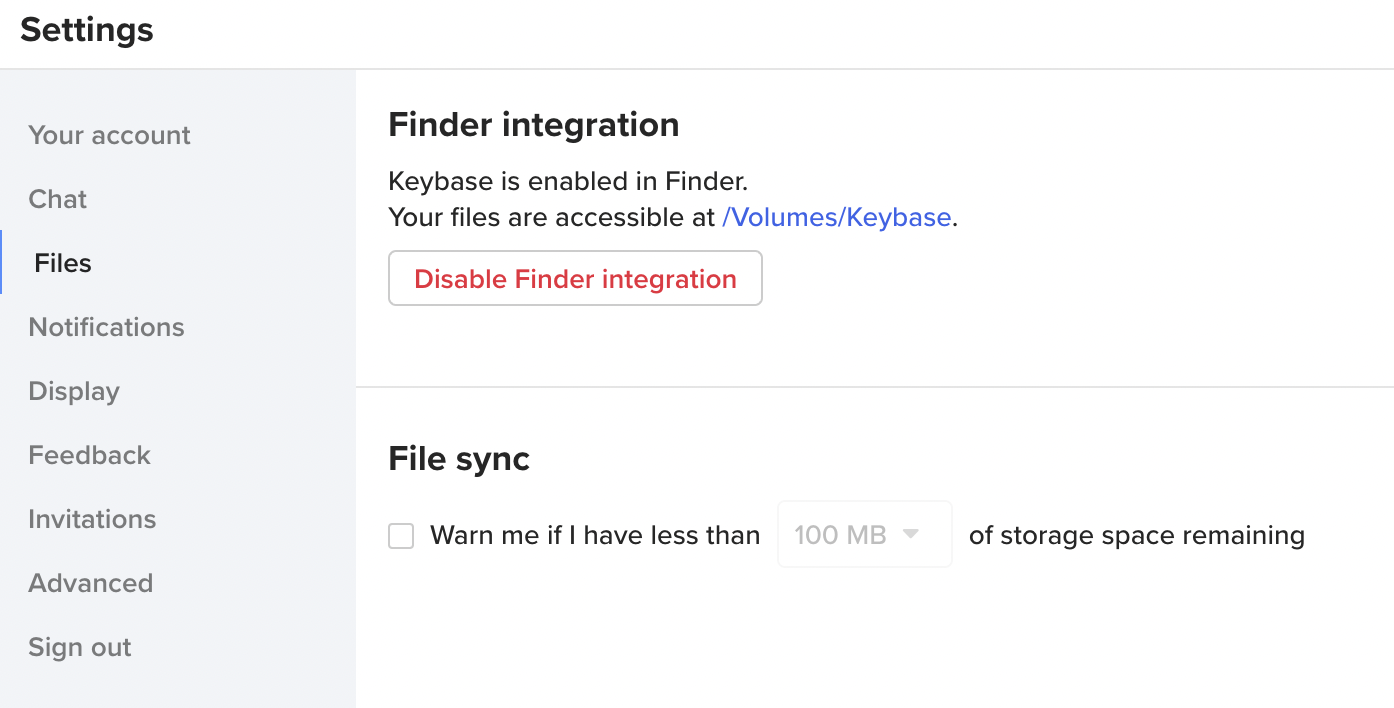Switch to the Chat settings tab
The width and height of the screenshot is (1394, 708).
point(58,199)
